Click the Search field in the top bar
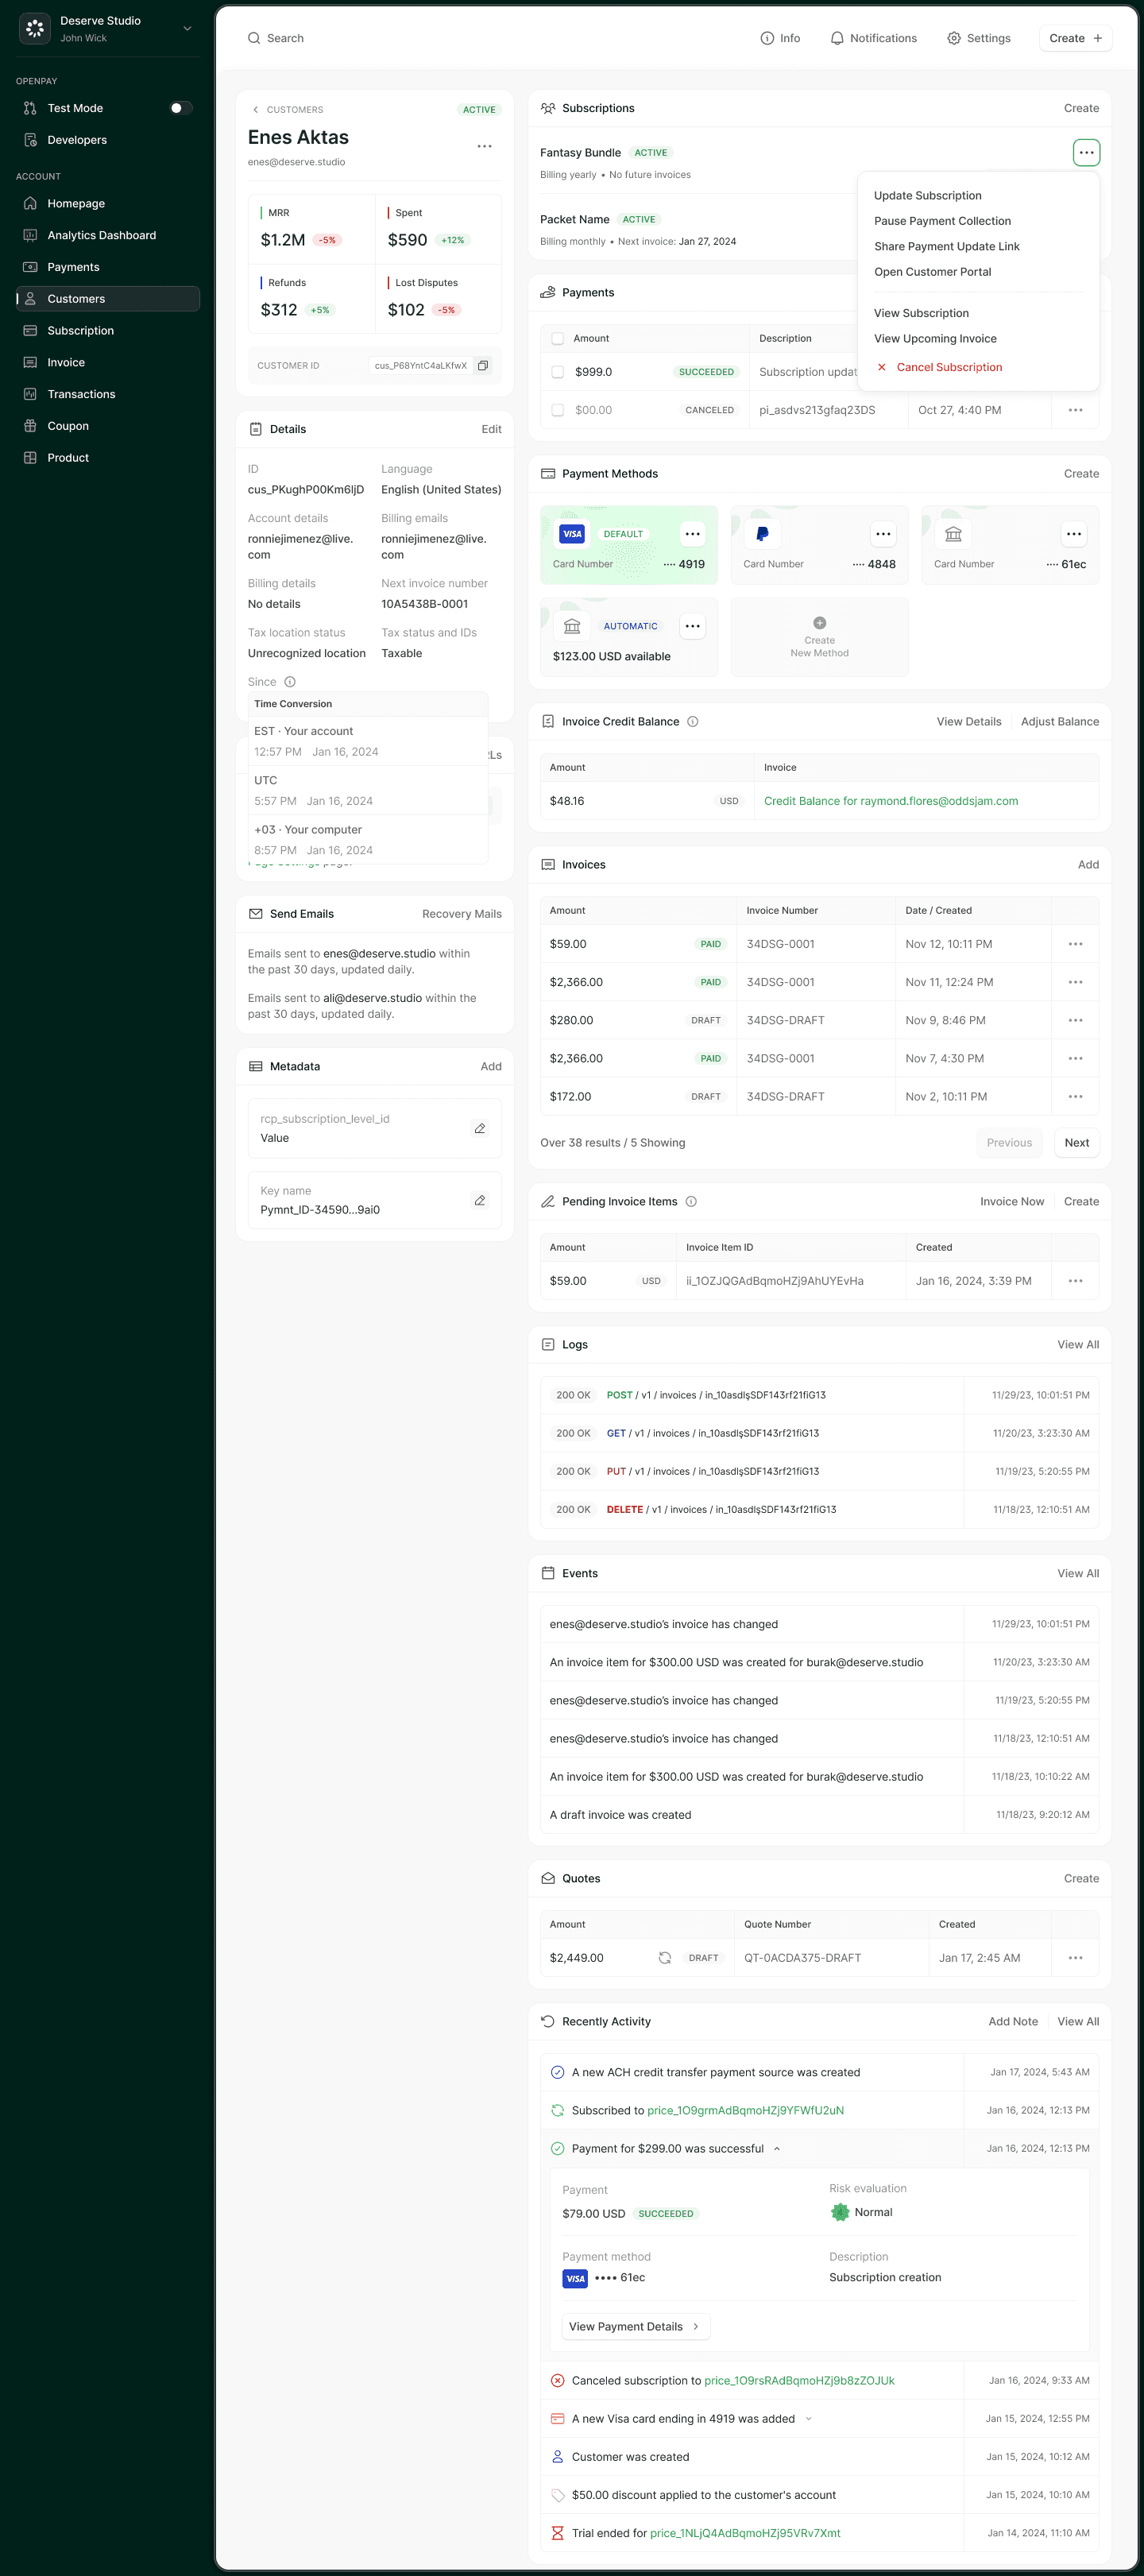1144x2576 pixels. click(276, 38)
